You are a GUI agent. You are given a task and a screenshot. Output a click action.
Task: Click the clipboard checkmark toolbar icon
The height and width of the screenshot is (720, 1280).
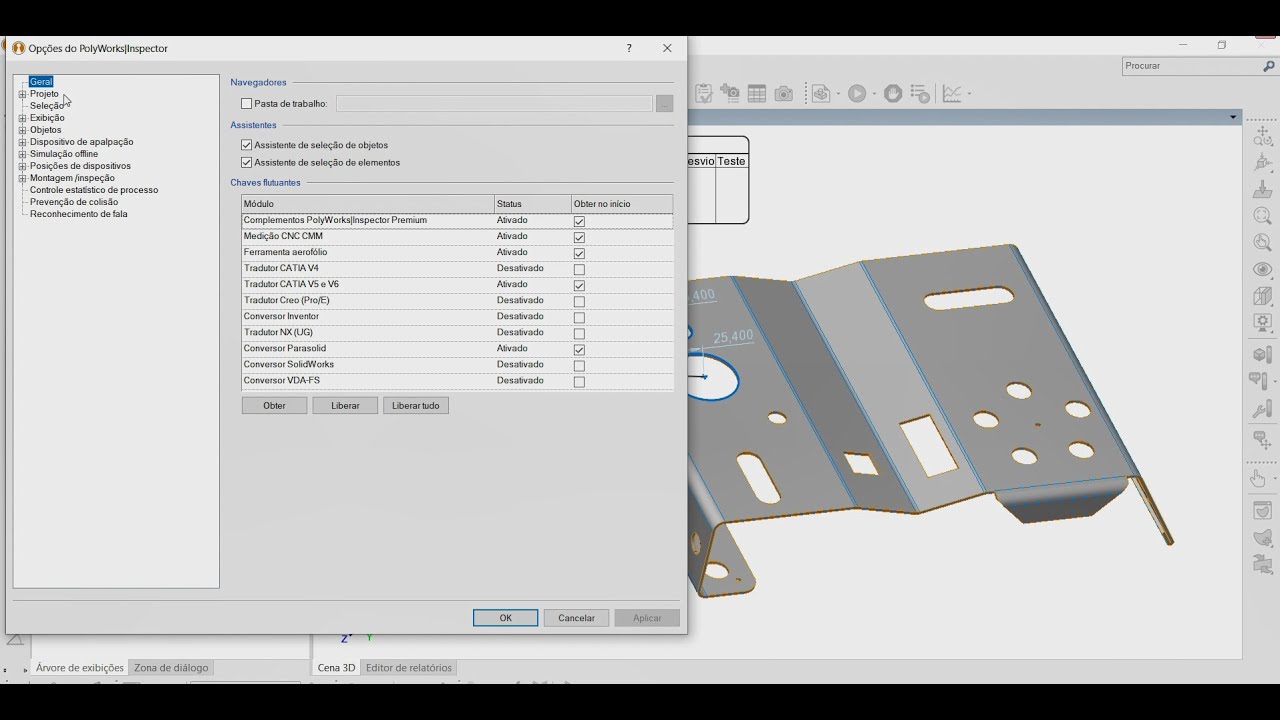[704, 93]
